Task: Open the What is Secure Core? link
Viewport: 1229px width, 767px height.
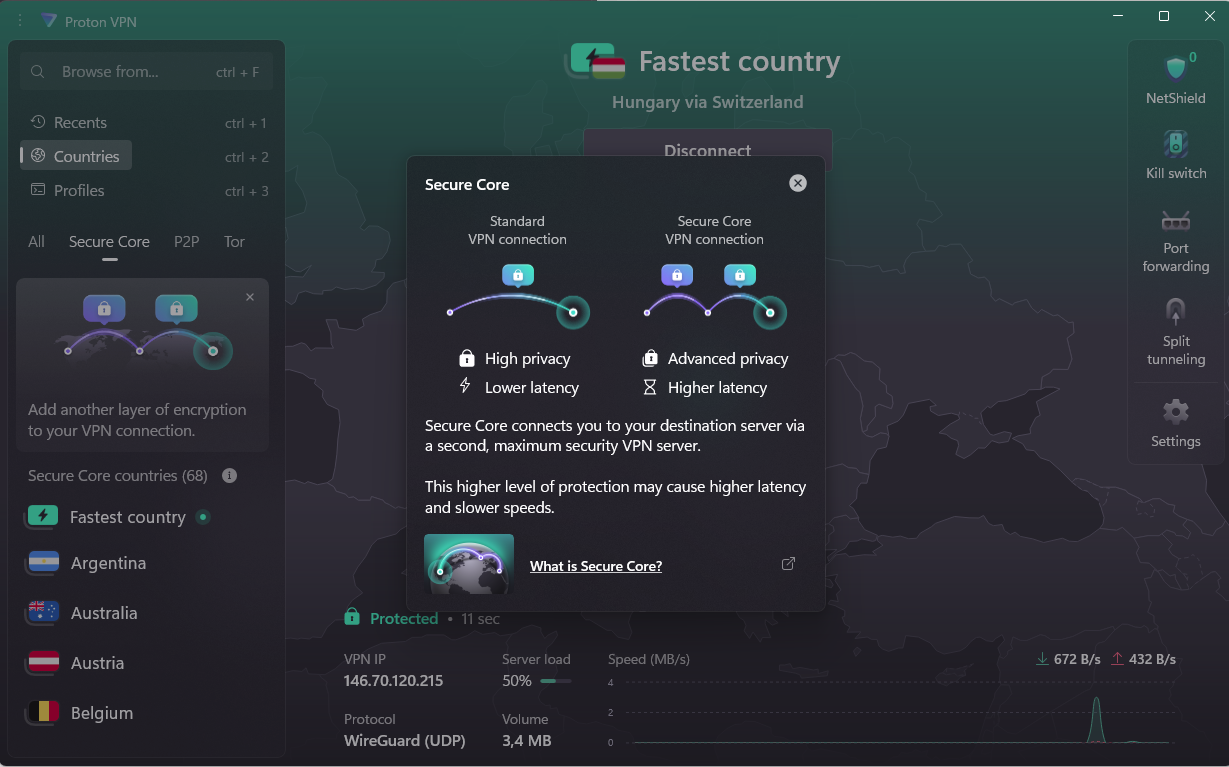Action: (596, 566)
